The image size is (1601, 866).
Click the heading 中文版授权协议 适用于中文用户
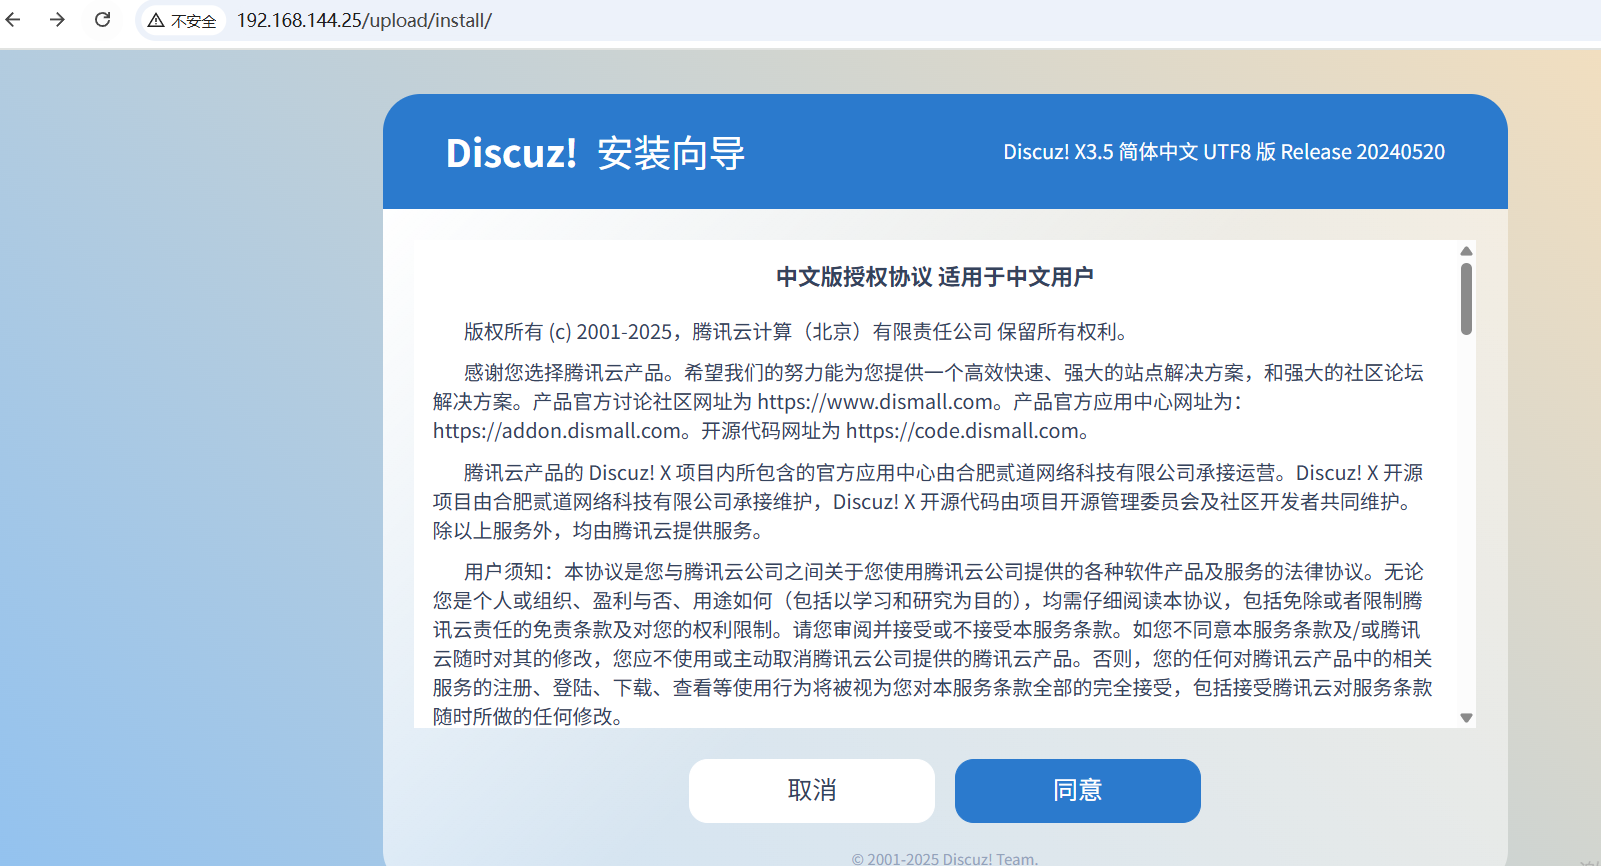[x=935, y=277]
